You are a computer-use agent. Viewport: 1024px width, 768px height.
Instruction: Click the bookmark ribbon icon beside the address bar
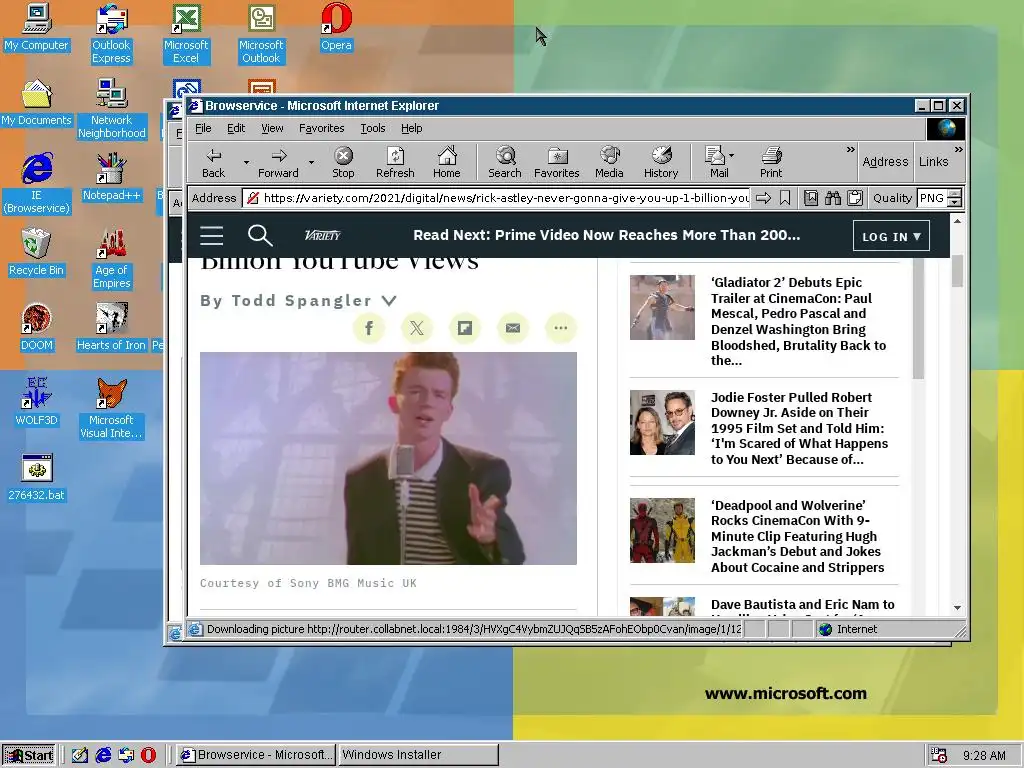(x=785, y=198)
